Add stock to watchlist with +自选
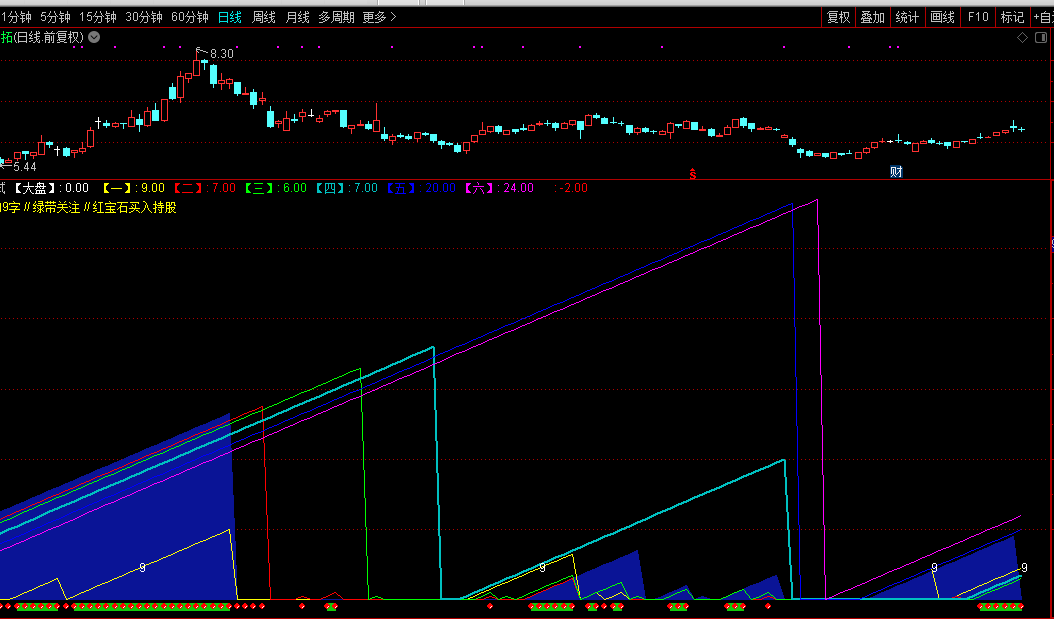Image resolution: width=1054 pixels, height=619 pixels. (1042, 17)
